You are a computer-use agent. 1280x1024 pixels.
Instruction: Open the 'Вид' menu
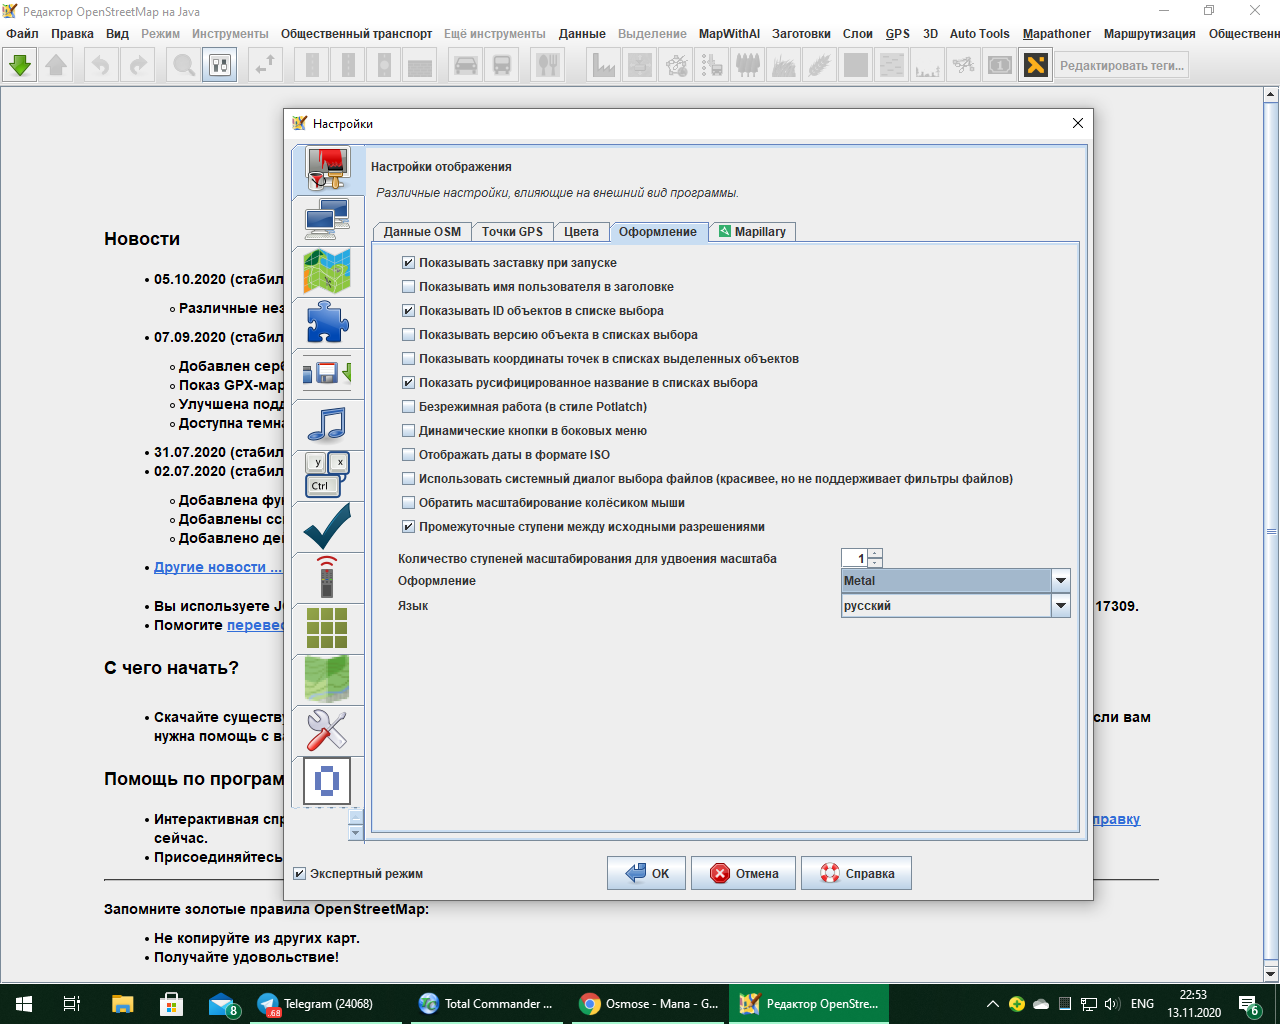click(x=117, y=34)
